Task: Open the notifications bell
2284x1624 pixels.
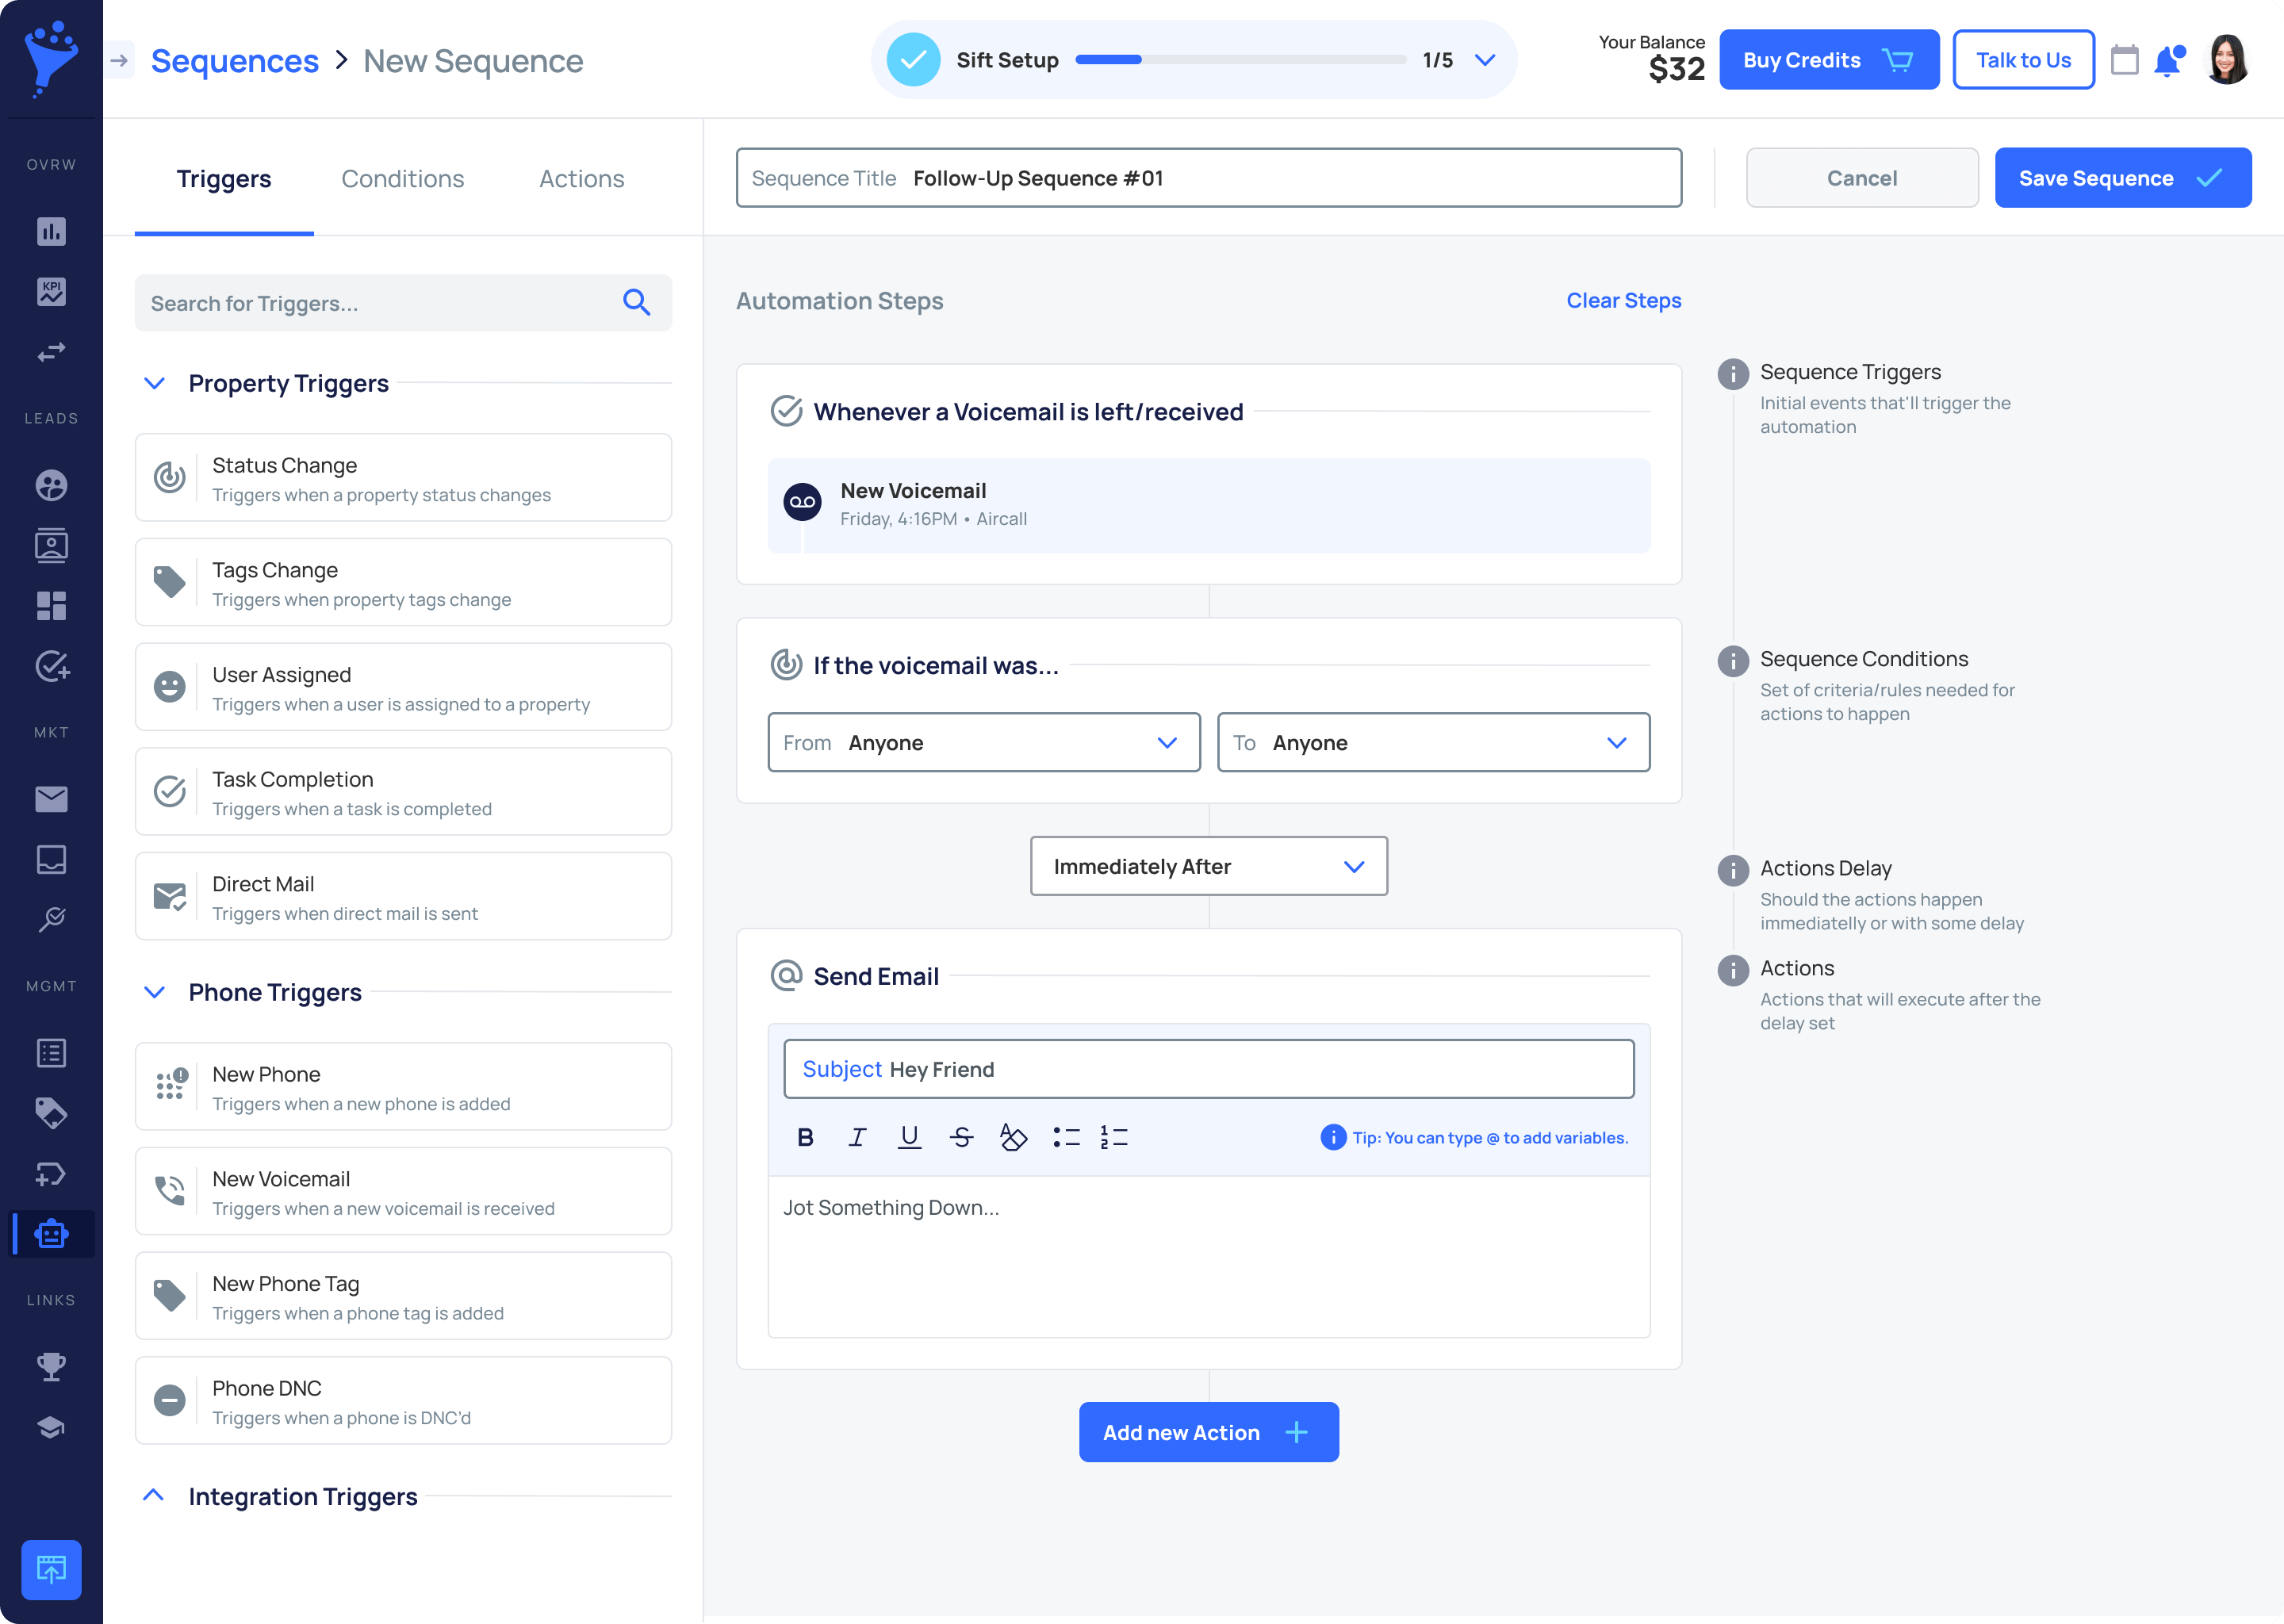Action: (x=2167, y=61)
